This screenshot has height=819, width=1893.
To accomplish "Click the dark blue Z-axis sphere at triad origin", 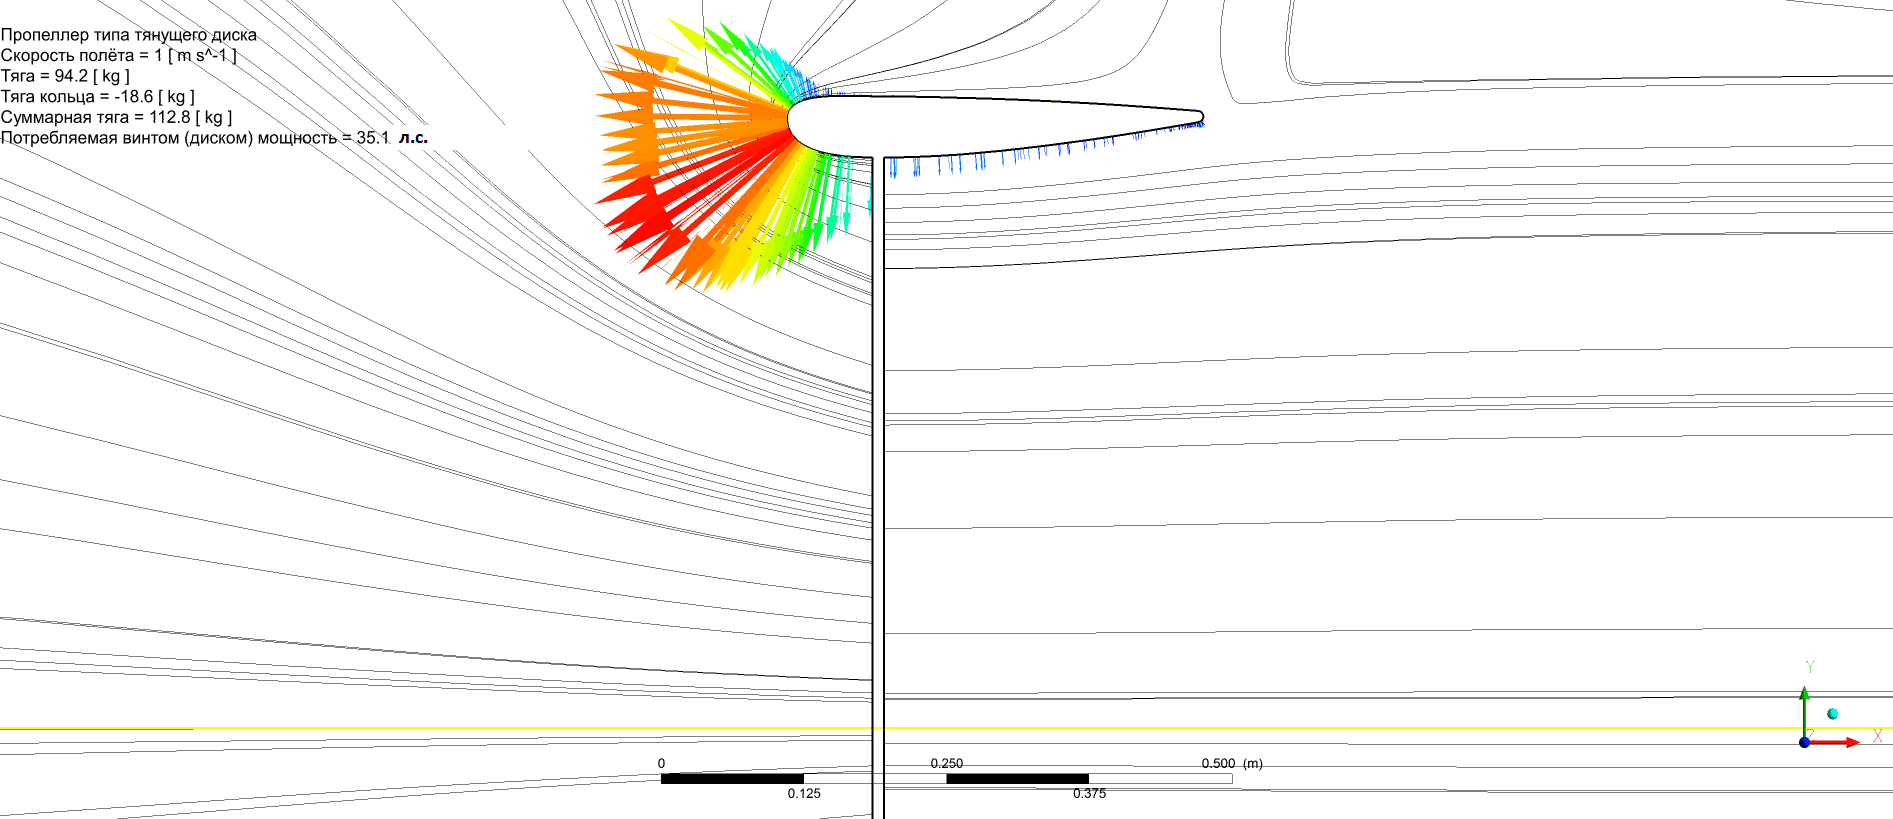I will 1804,742.
